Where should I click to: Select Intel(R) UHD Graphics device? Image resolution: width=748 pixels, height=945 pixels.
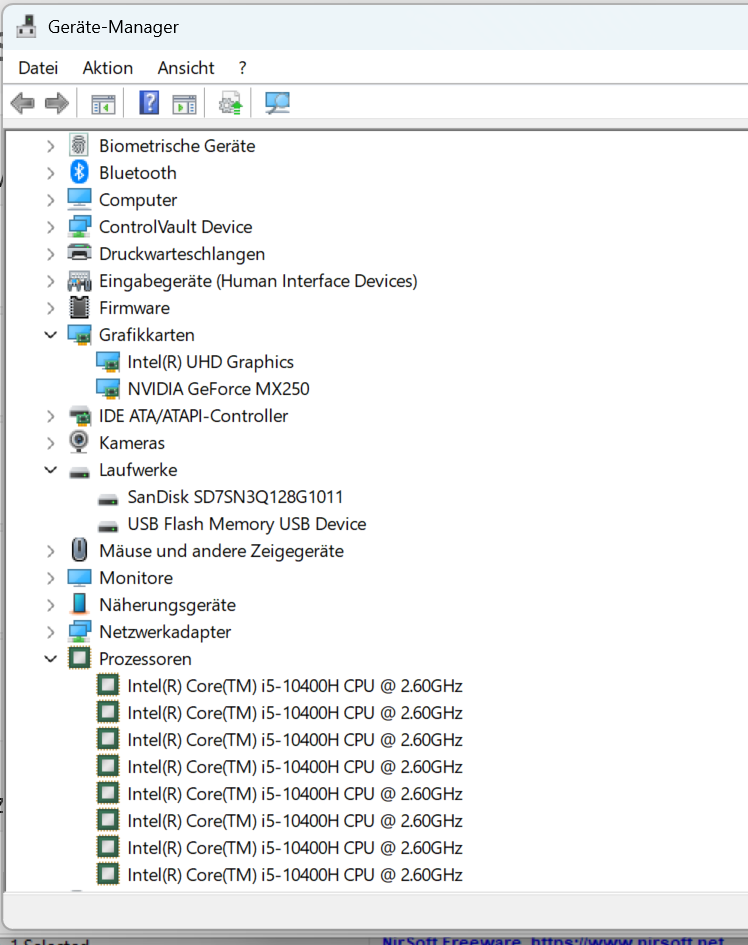click(210, 362)
